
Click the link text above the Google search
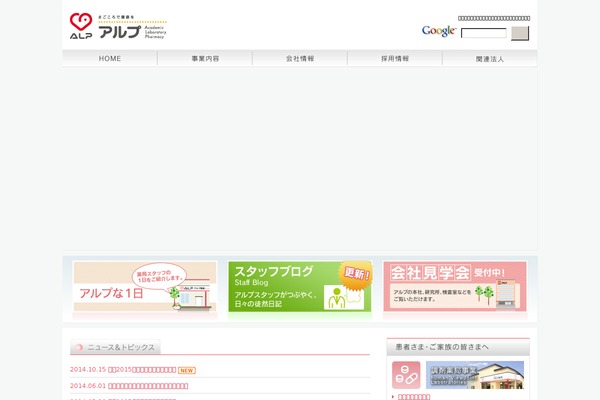494,18
